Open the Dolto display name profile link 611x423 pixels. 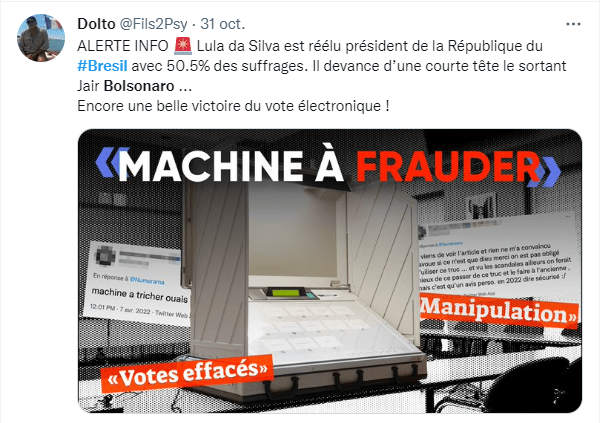tap(96, 24)
